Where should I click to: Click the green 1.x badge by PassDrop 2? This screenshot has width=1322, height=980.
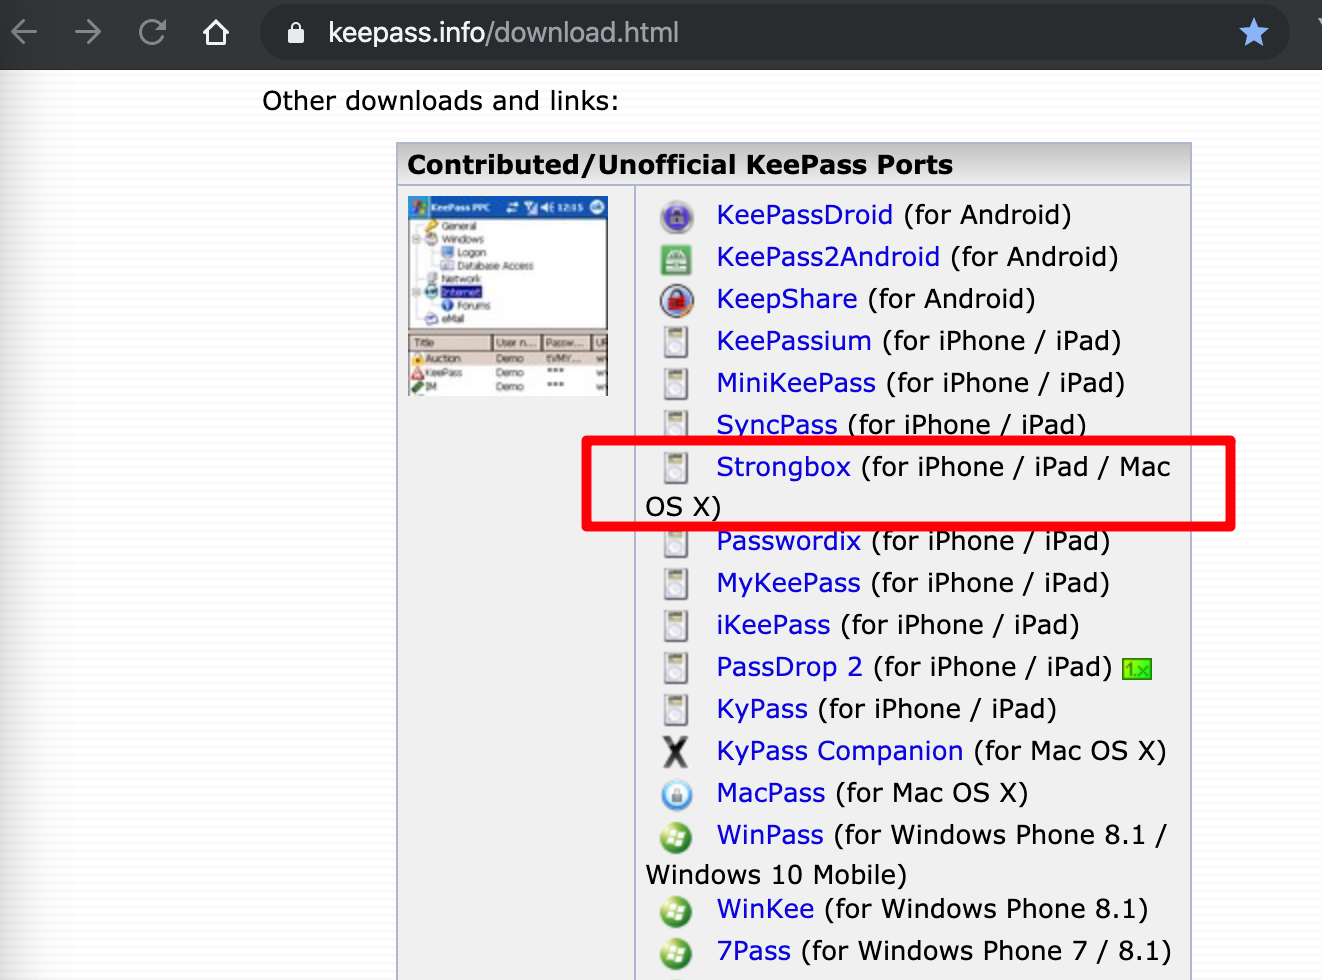(1137, 669)
